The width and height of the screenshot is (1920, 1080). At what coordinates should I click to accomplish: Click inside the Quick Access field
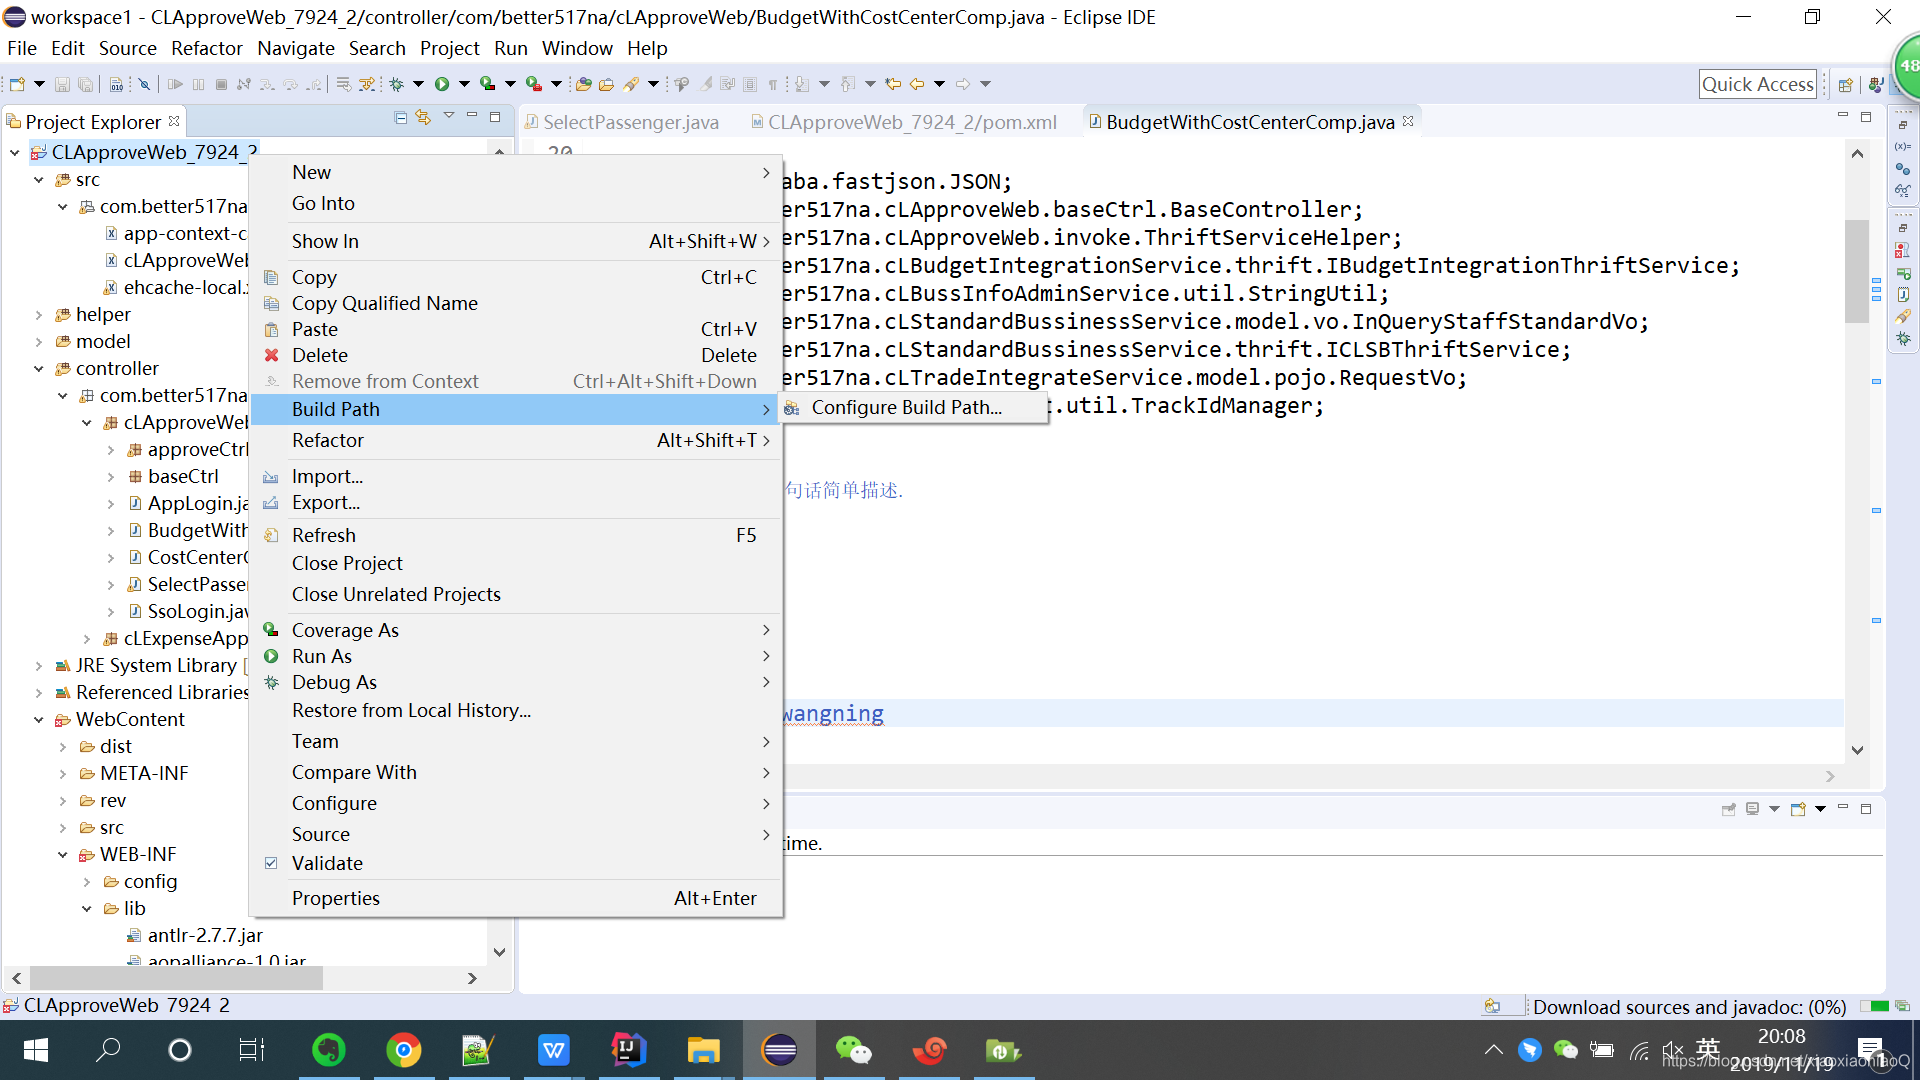tap(1757, 84)
